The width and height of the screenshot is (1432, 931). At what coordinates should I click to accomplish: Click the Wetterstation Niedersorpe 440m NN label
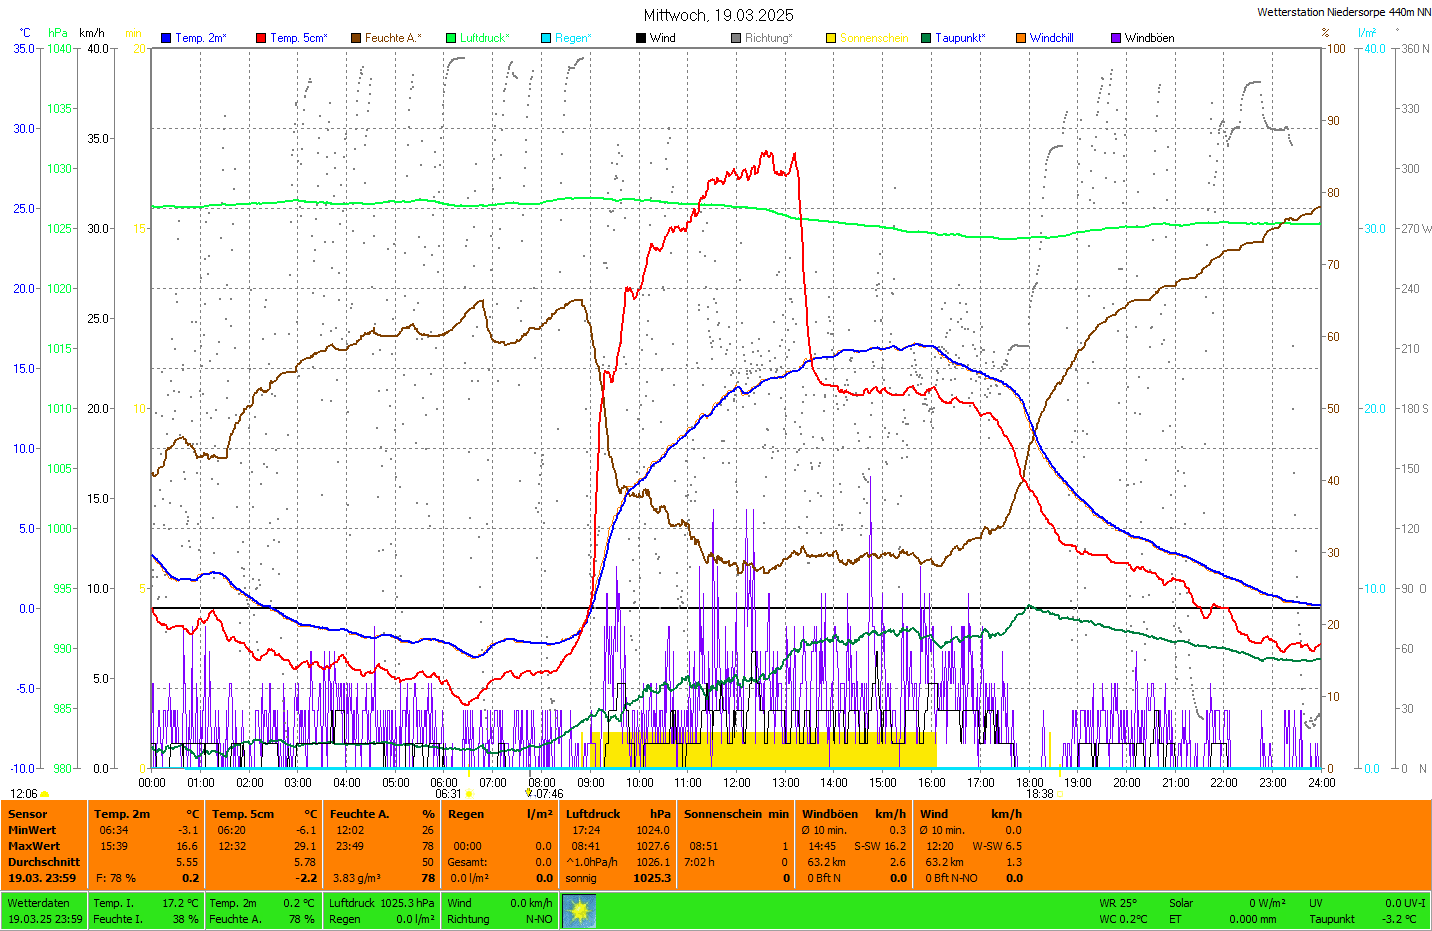tap(1343, 12)
